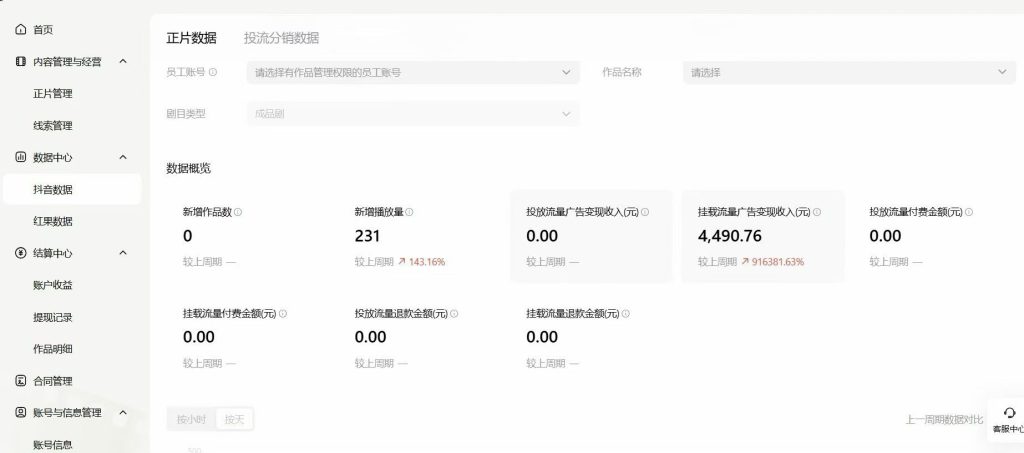The width and height of the screenshot is (1024, 453).
Task: Click the 数据概览 section heading
Action: point(189,168)
